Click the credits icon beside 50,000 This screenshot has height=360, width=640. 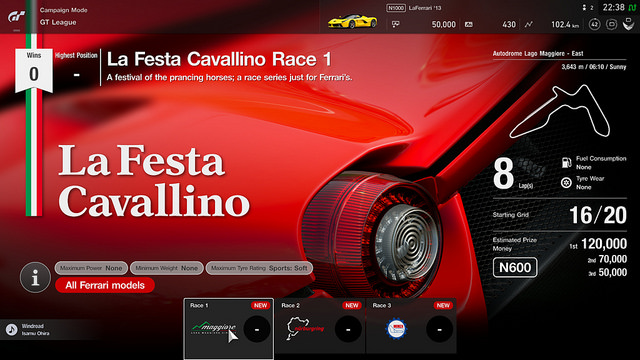click(396, 24)
